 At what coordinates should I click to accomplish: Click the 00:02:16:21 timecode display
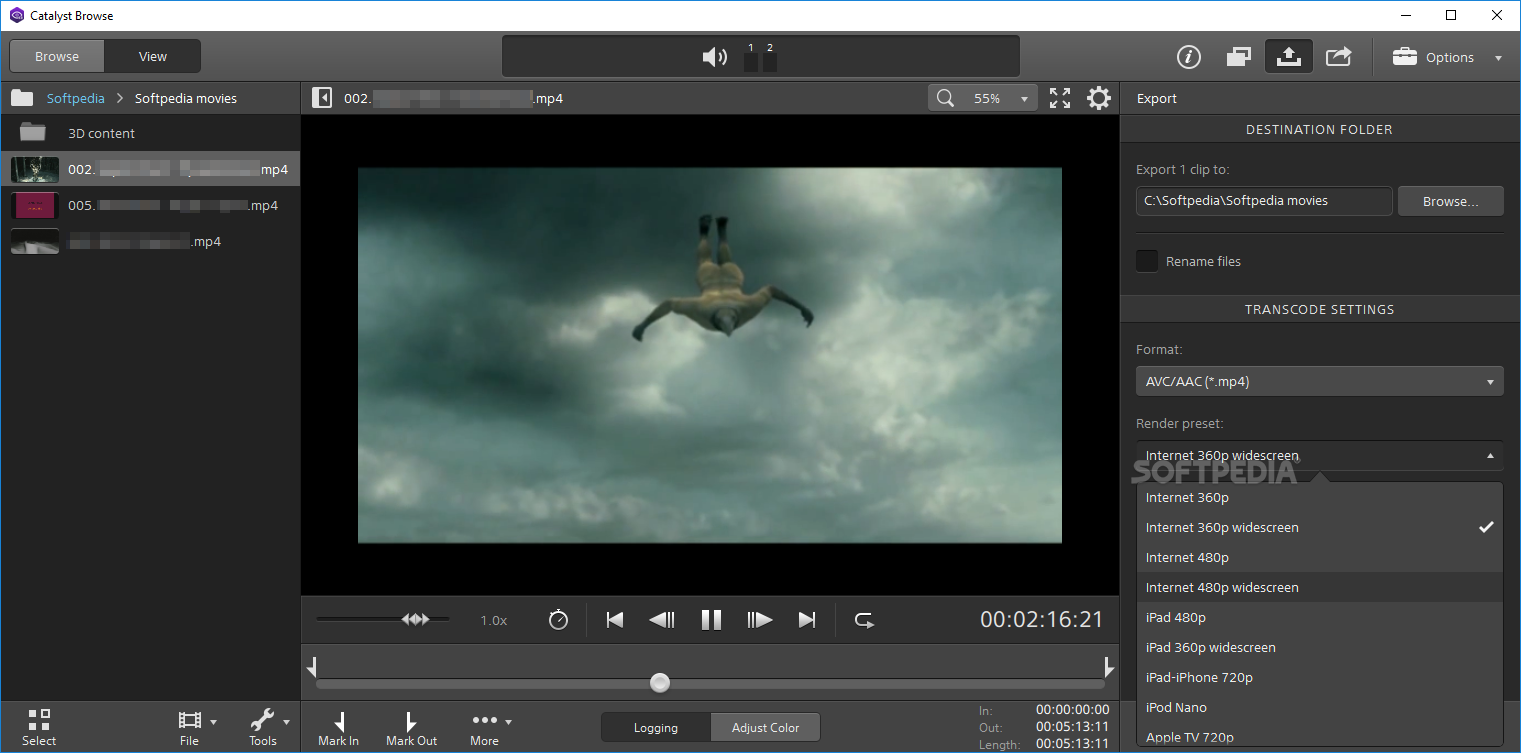click(1042, 620)
